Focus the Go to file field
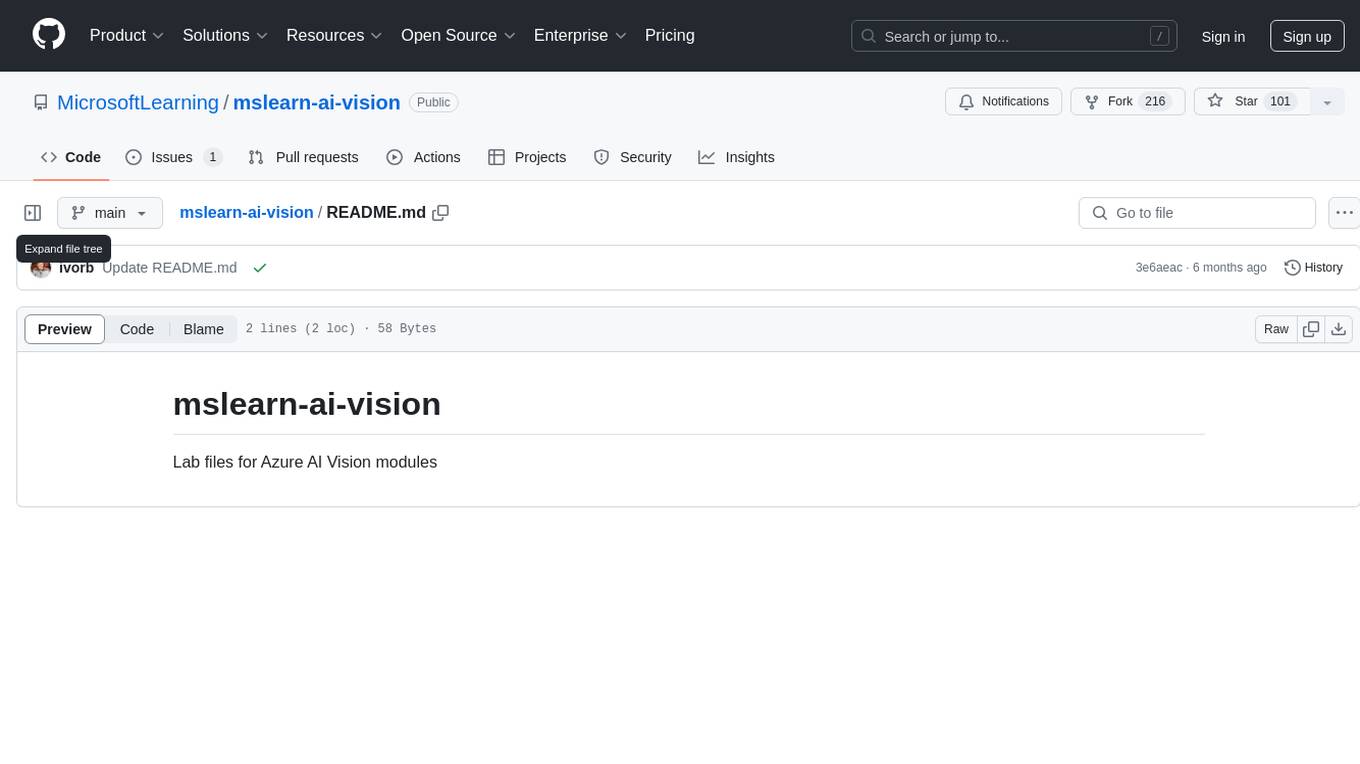Image resolution: width=1360 pixels, height=764 pixels. (x=1197, y=213)
